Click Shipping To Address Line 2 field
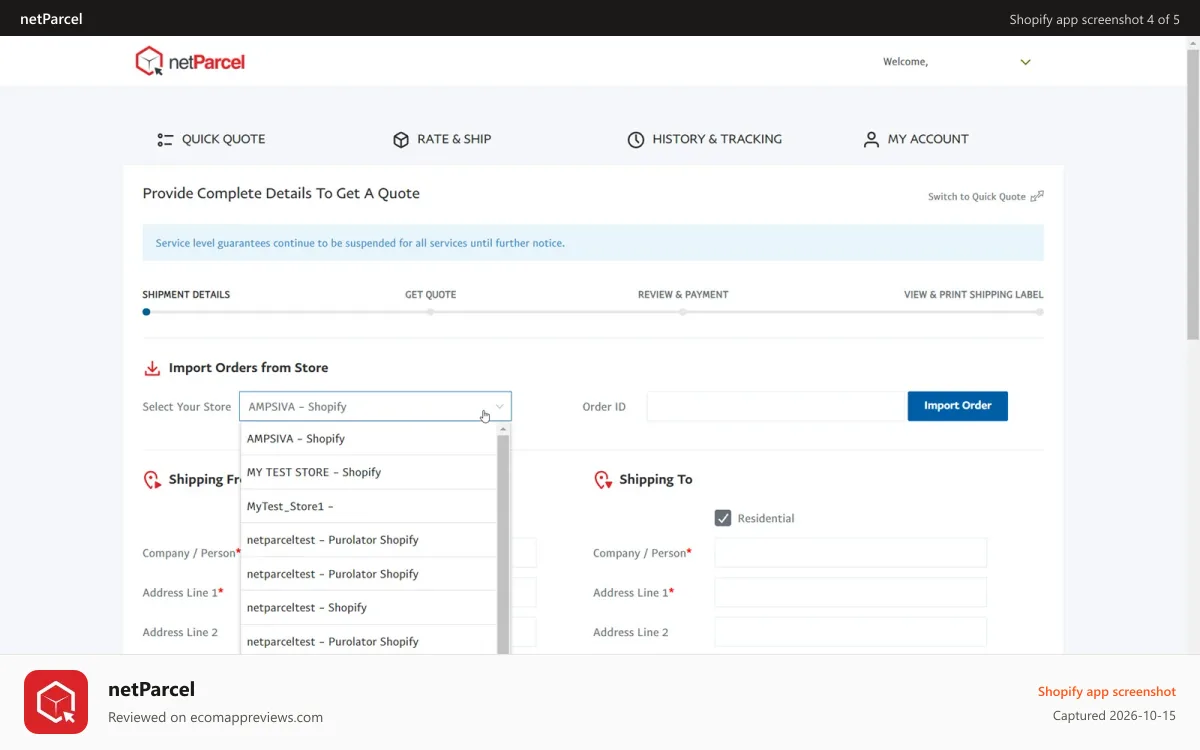The image size is (1200, 750). (x=851, y=632)
